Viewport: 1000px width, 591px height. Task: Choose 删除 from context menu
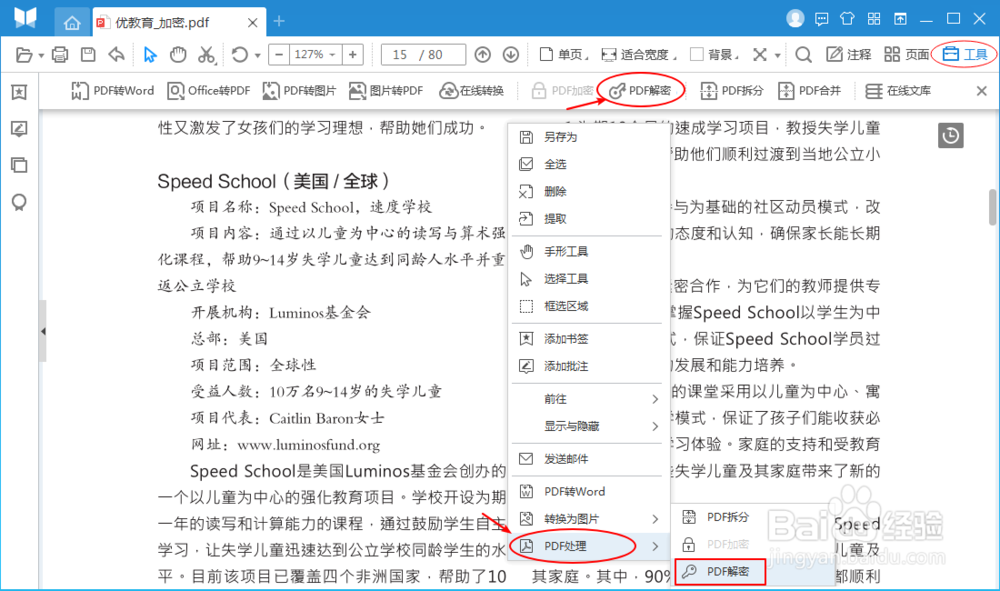(x=590, y=192)
